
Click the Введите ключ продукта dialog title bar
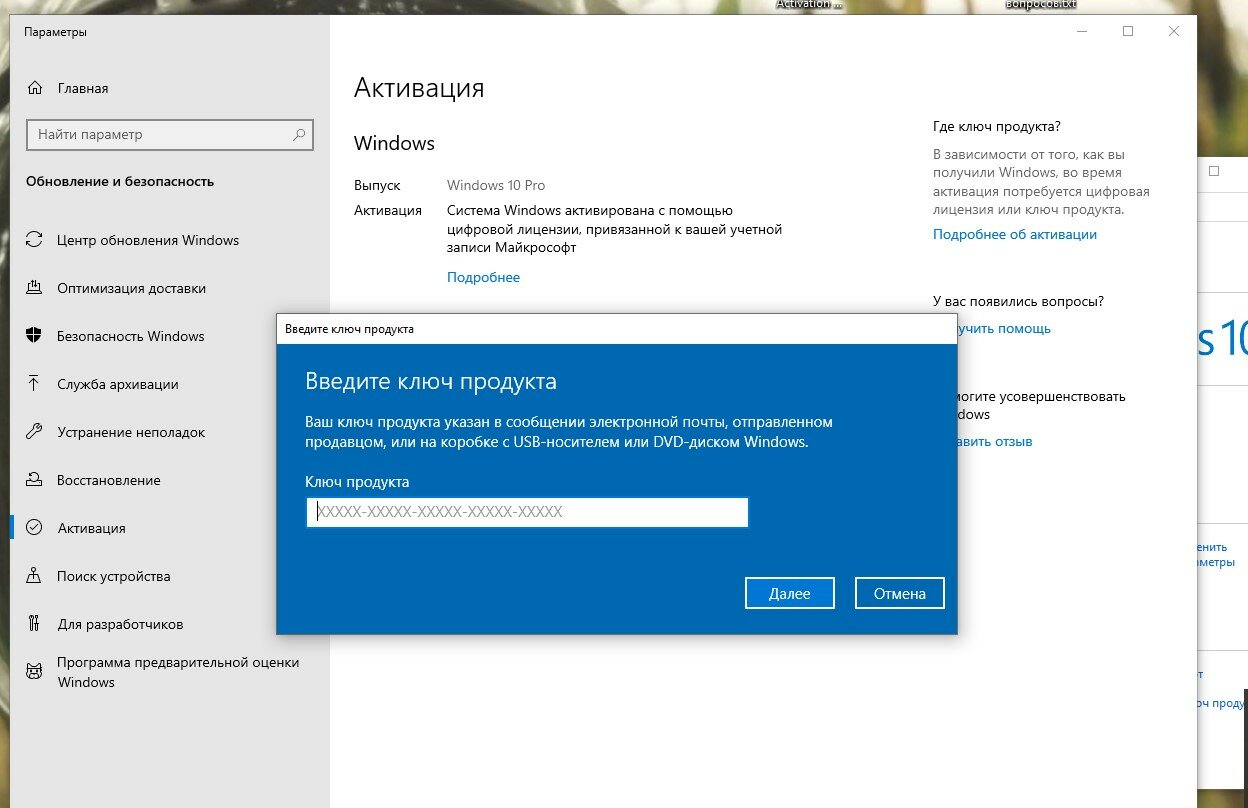tap(616, 329)
